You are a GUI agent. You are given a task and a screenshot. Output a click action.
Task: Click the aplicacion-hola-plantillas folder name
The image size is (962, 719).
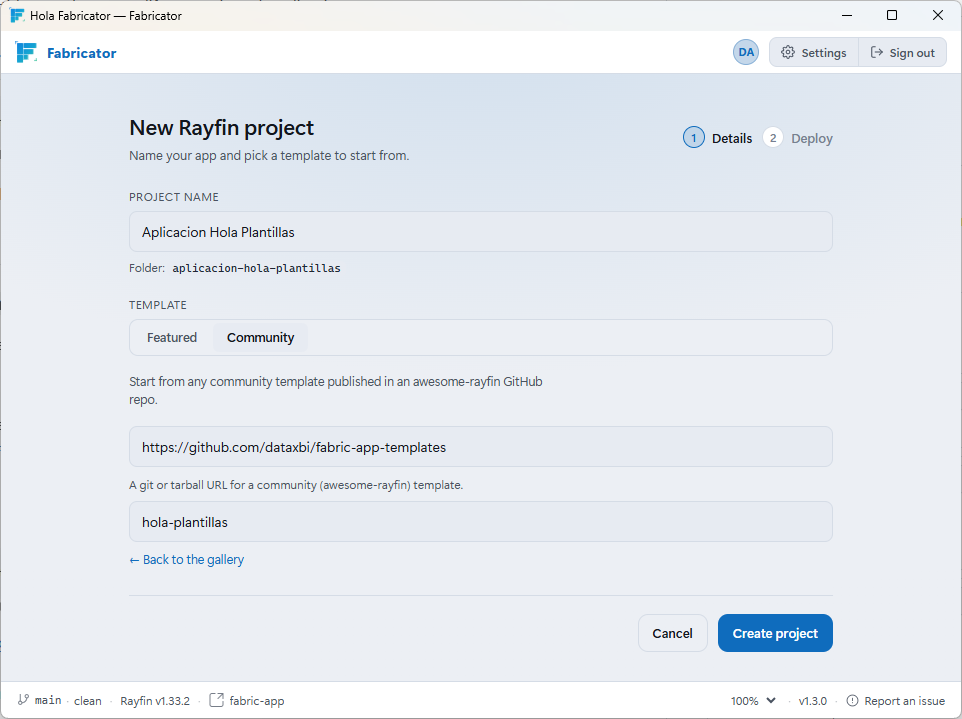point(256,268)
